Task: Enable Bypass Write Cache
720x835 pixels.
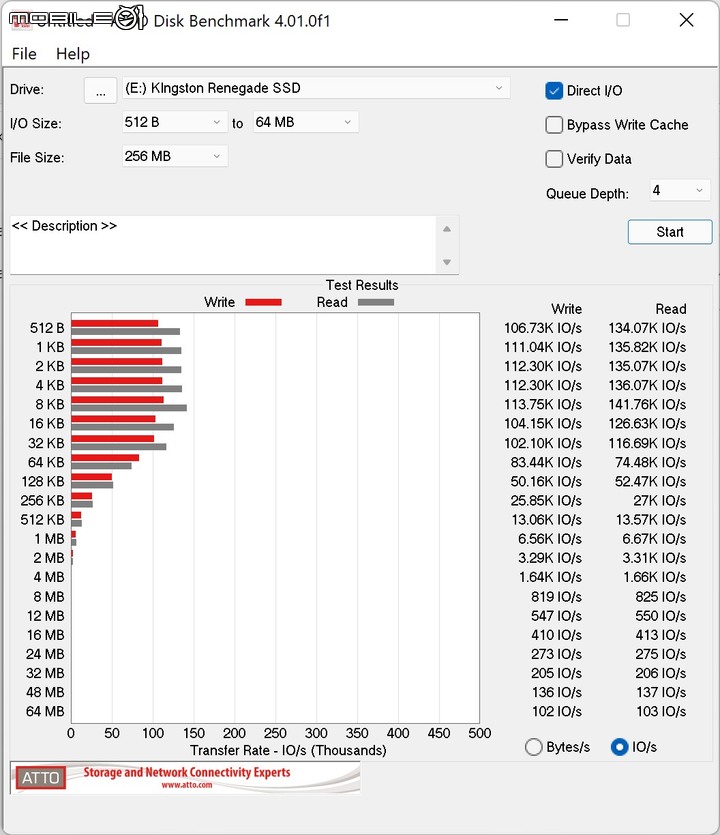Action: [554, 125]
